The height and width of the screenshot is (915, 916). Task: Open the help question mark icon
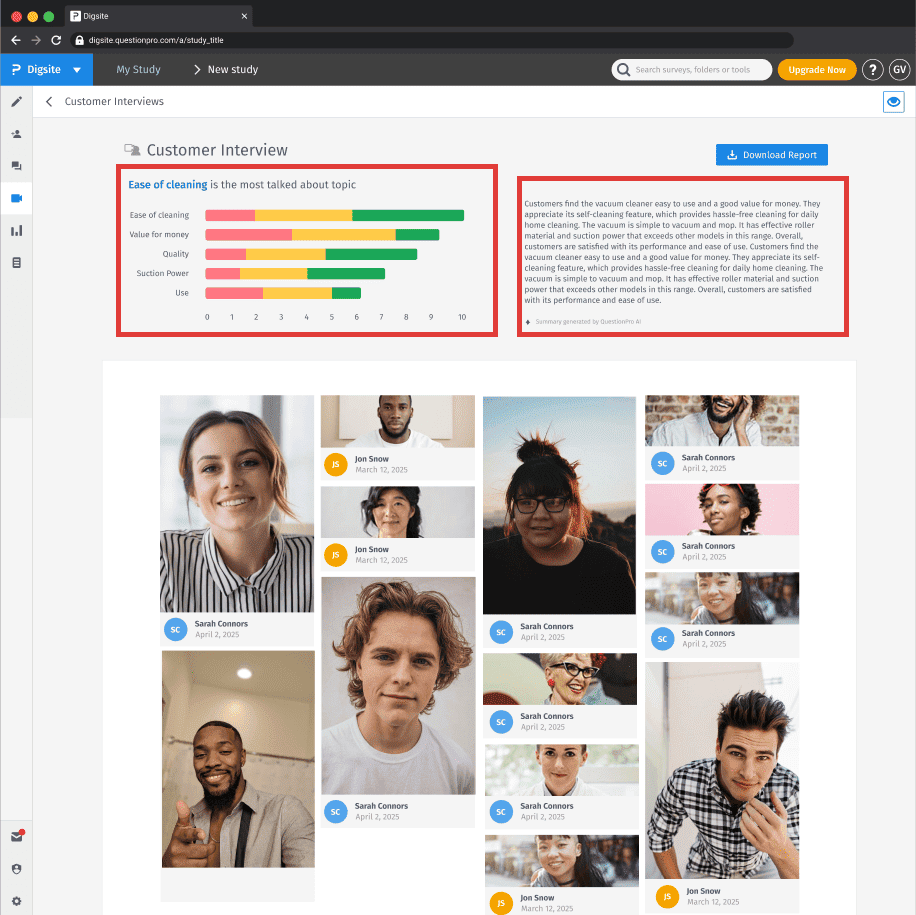click(872, 69)
